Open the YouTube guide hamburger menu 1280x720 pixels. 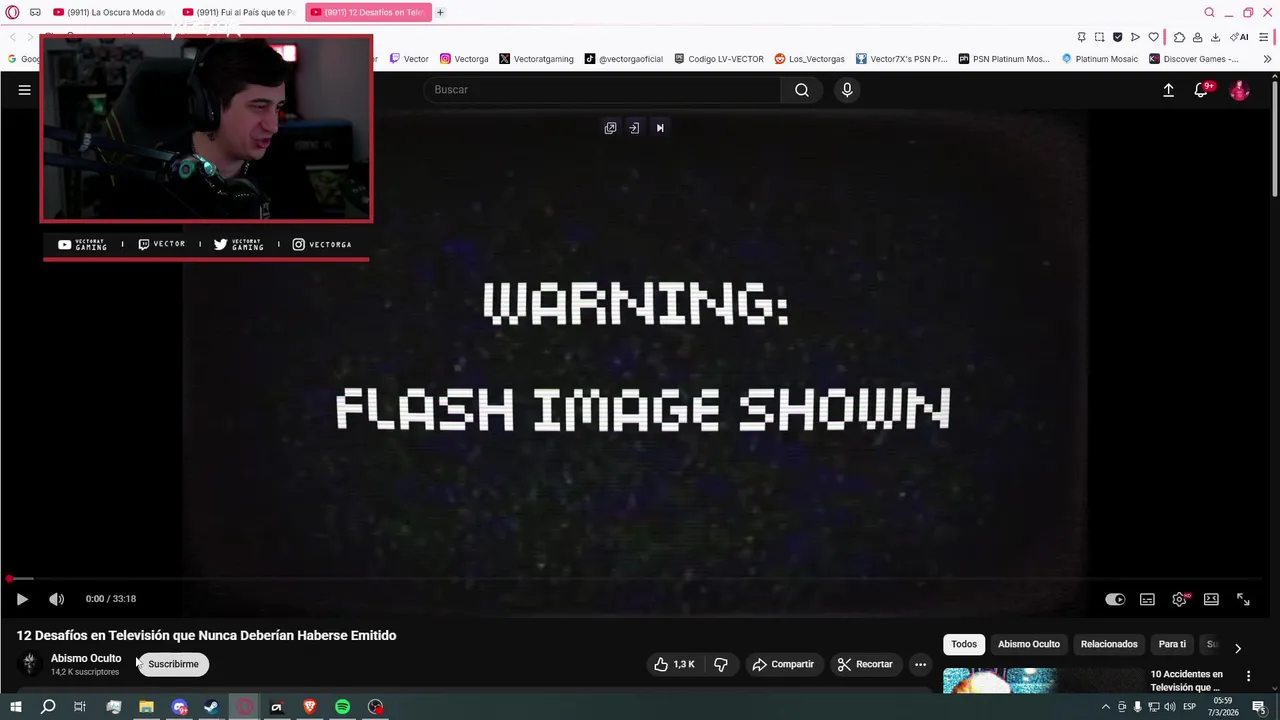(25, 90)
